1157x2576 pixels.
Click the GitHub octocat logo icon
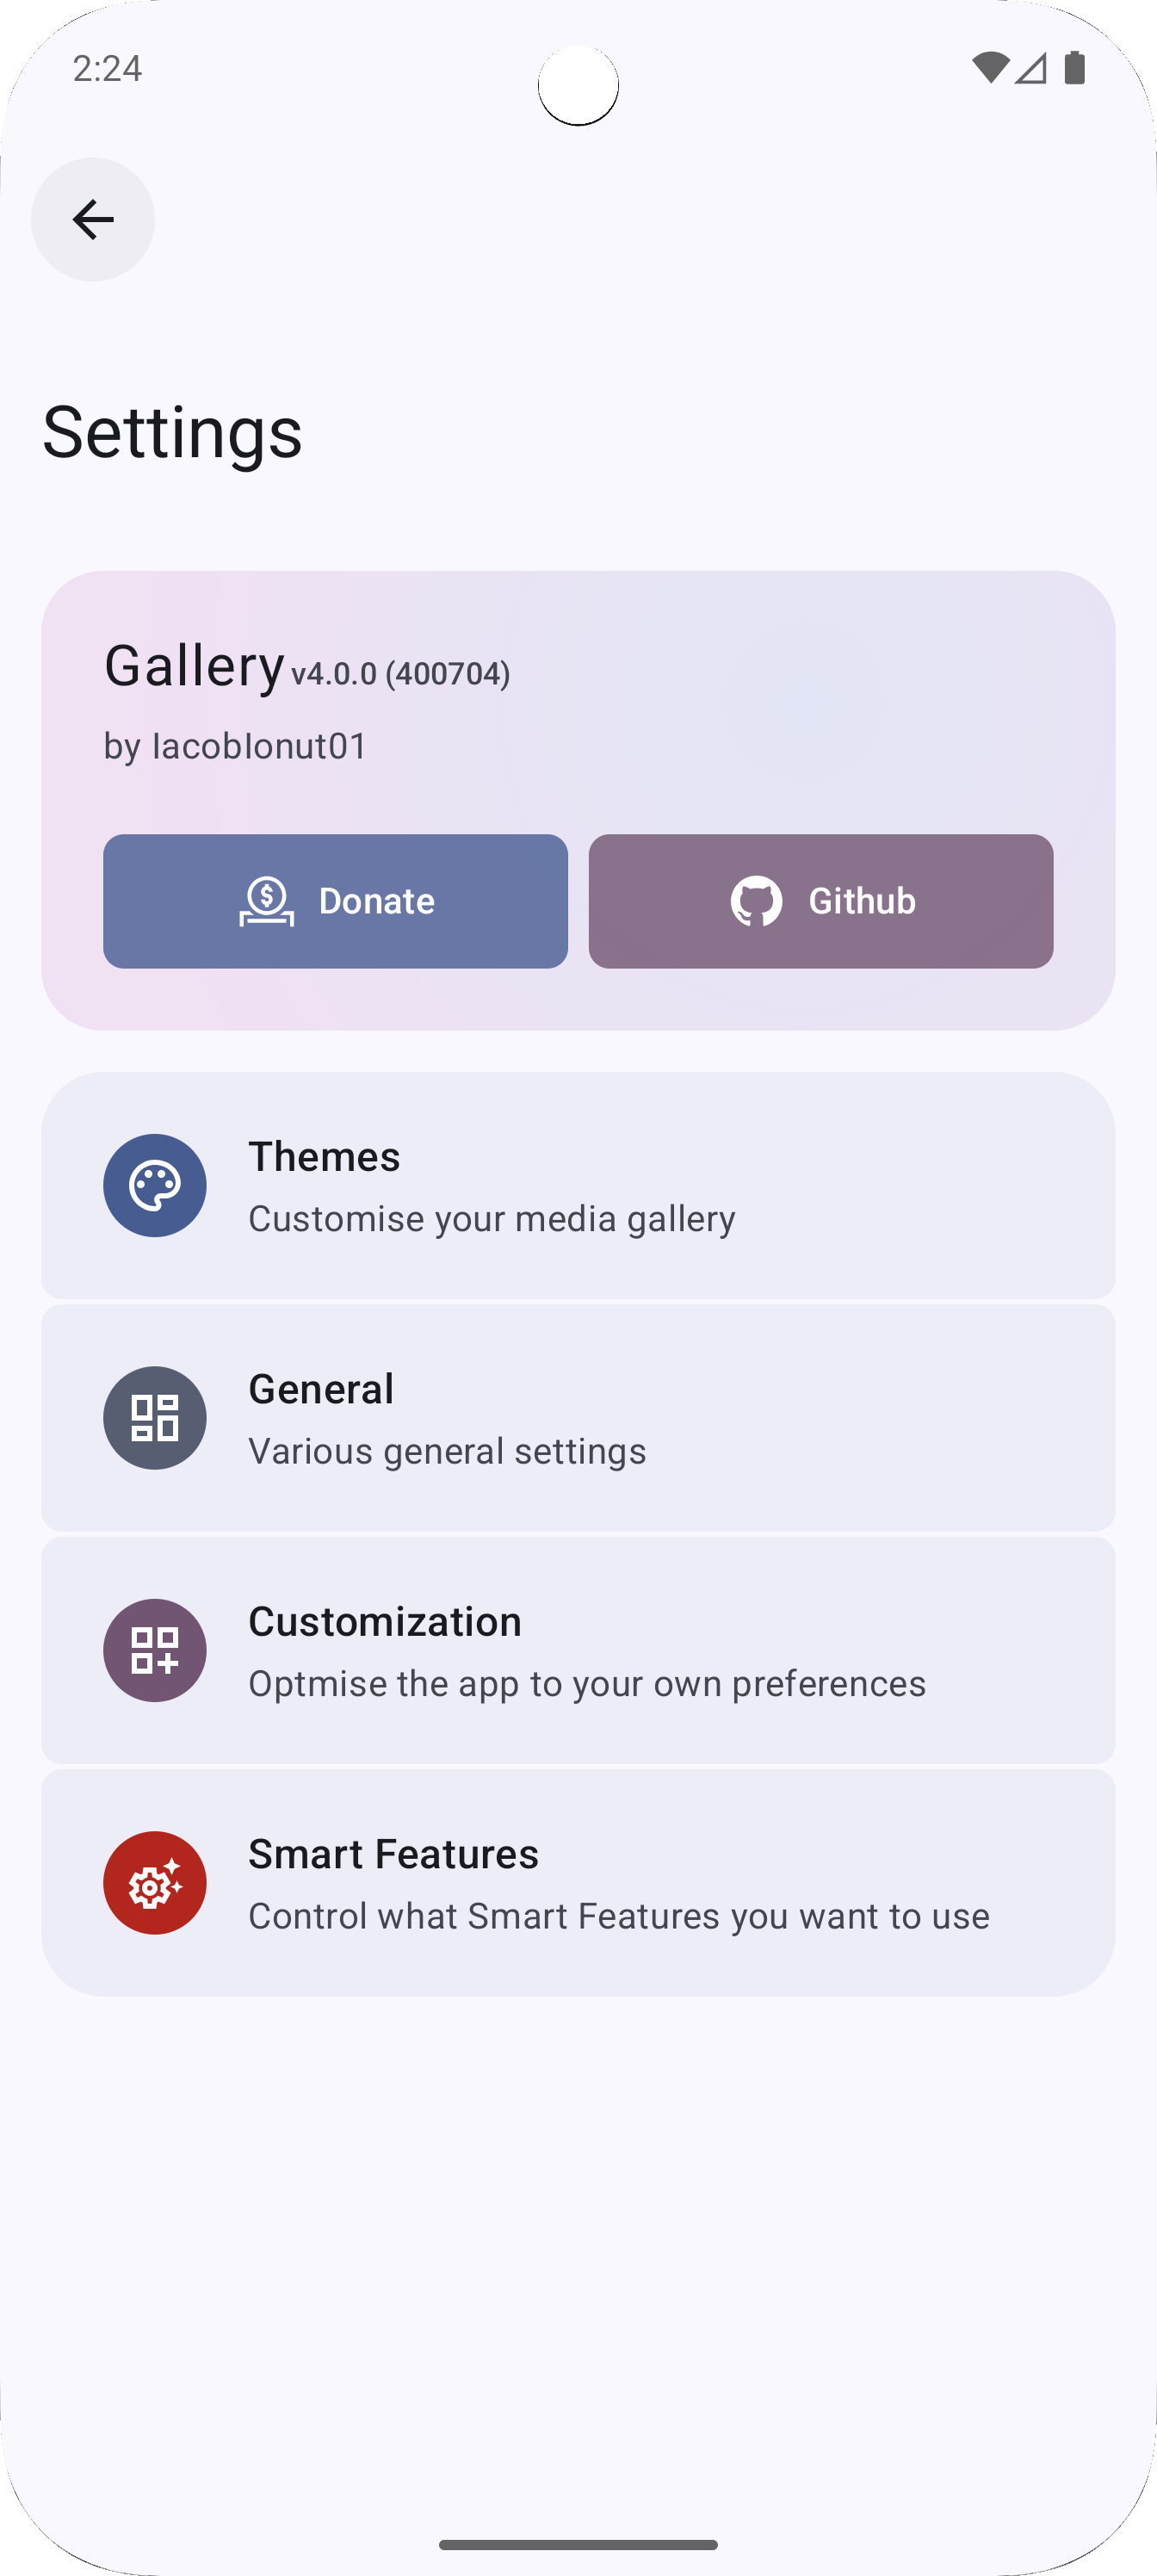click(x=756, y=901)
